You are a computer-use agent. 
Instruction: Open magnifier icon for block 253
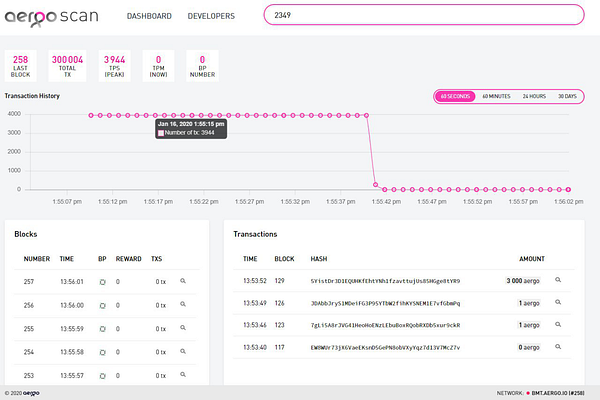click(x=183, y=375)
